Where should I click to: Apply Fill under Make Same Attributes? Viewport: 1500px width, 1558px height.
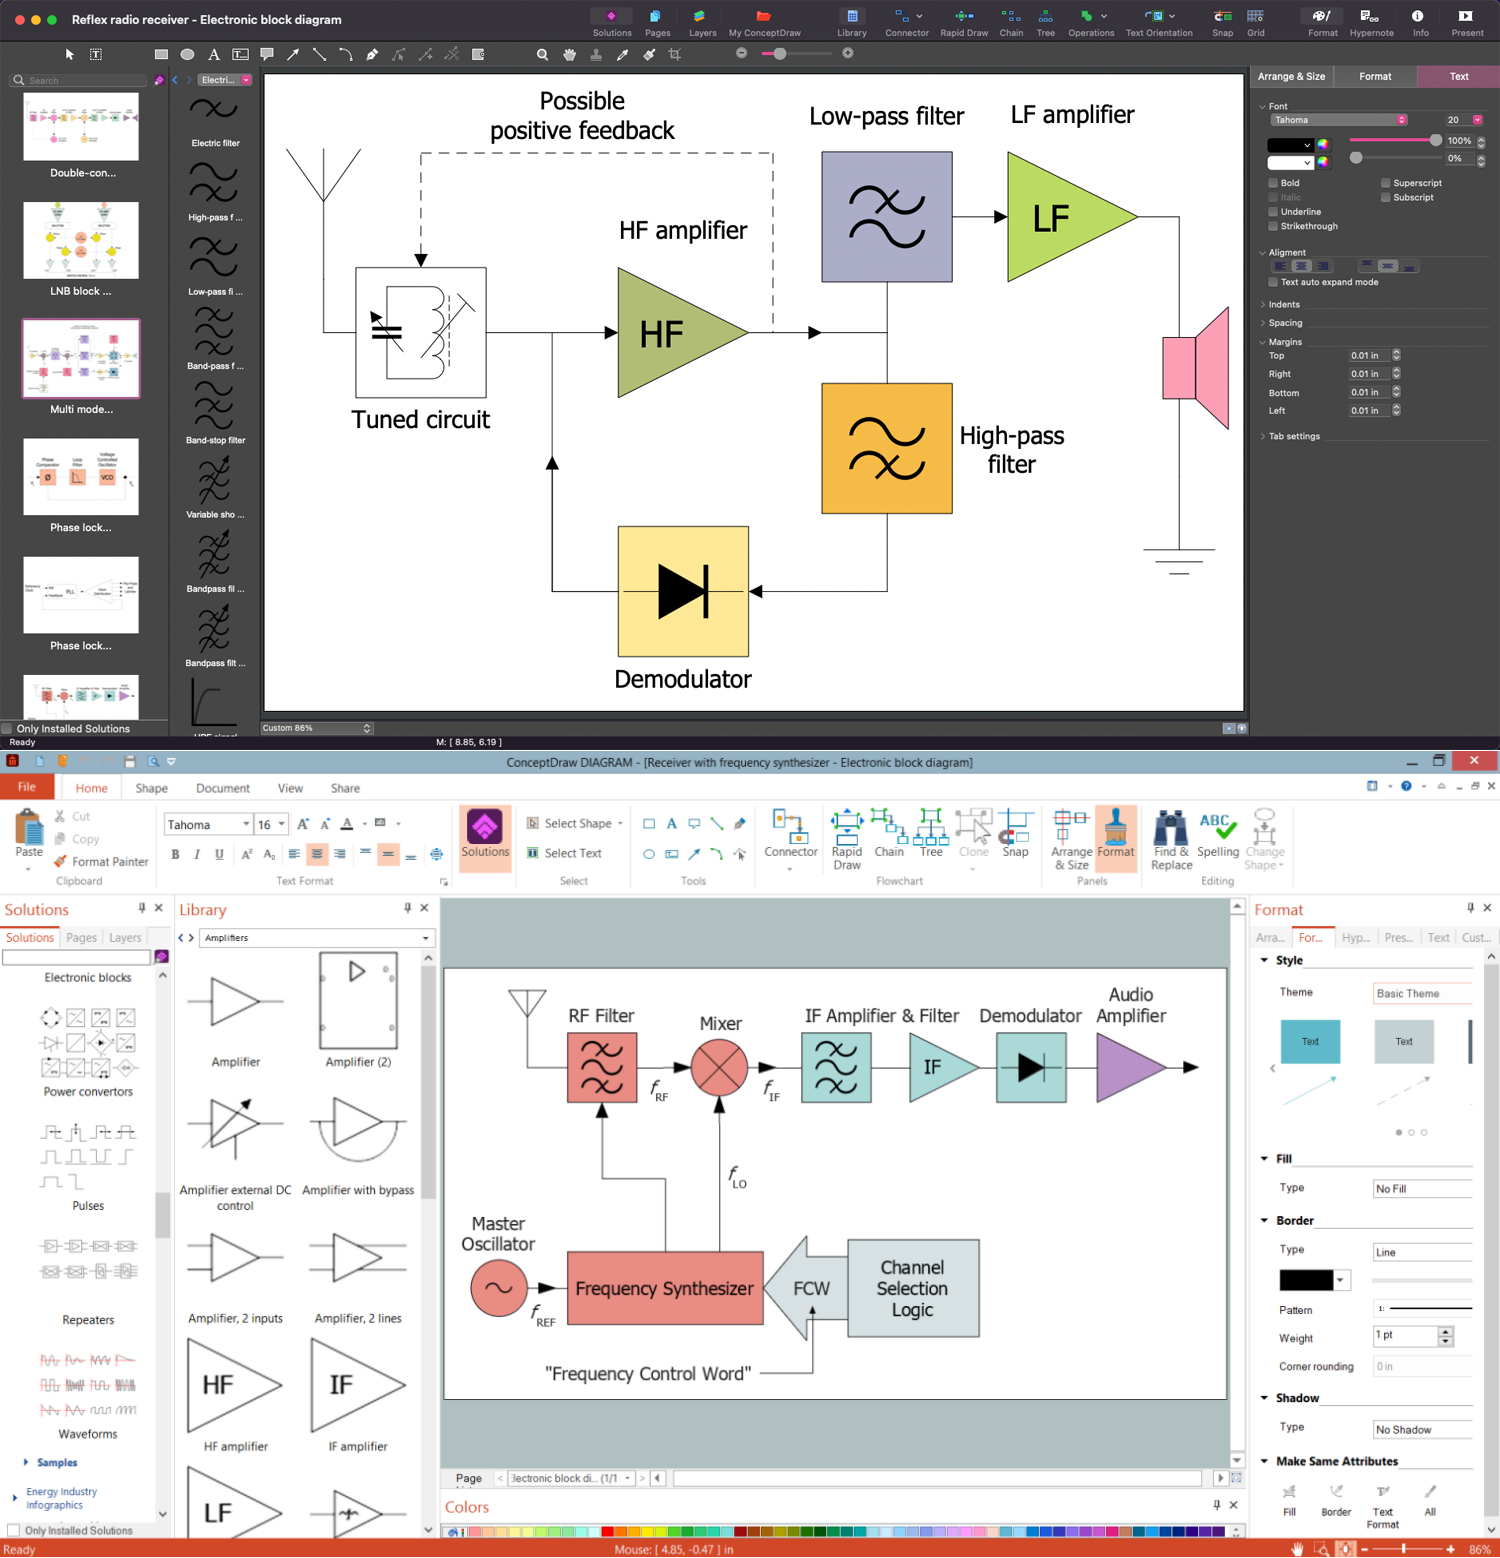pos(1289,1501)
